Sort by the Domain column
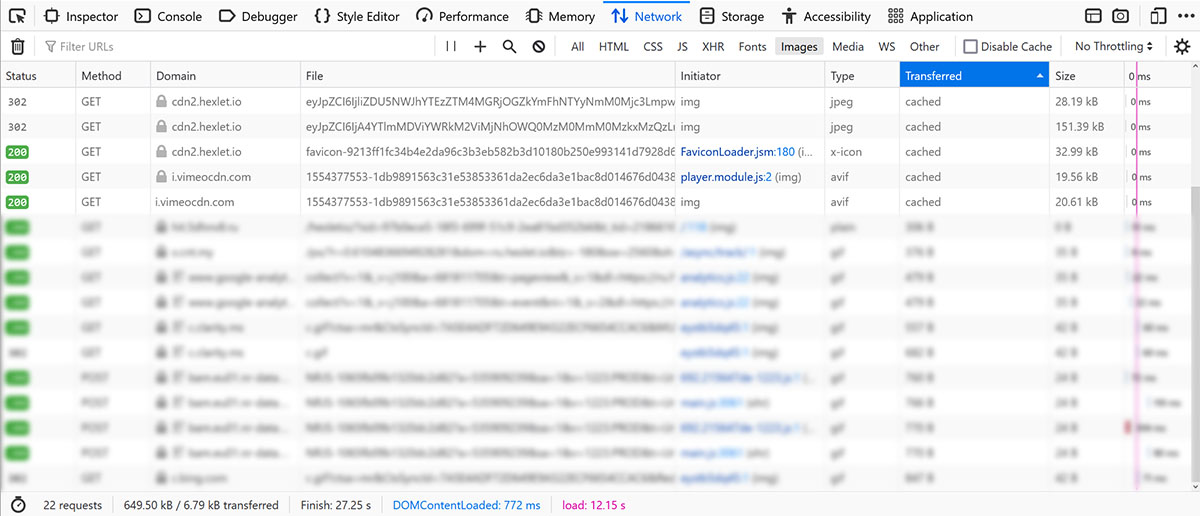The width and height of the screenshot is (1200, 516). coord(225,76)
